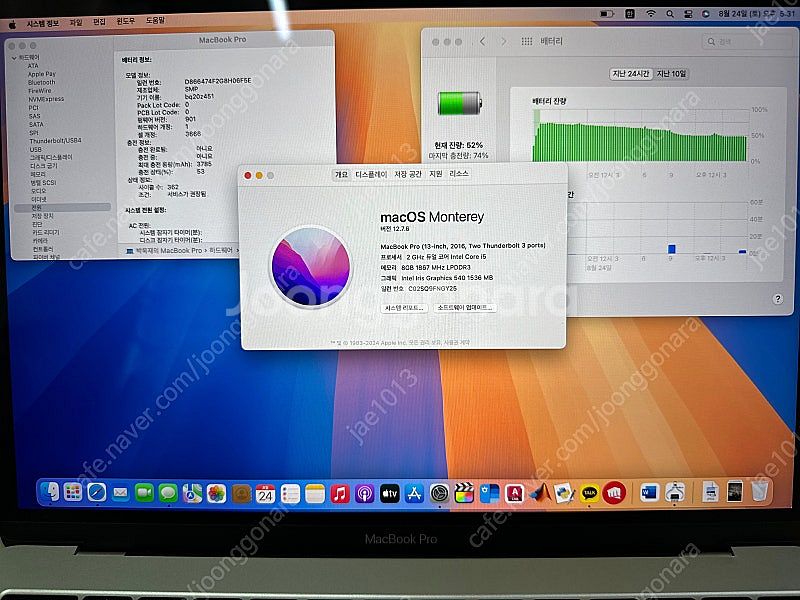
Task: Close the About This Mac window
Action: click(247, 176)
